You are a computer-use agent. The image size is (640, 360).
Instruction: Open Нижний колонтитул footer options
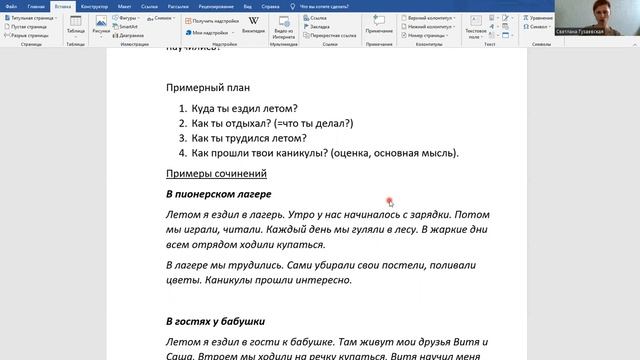[x=428, y=27]
